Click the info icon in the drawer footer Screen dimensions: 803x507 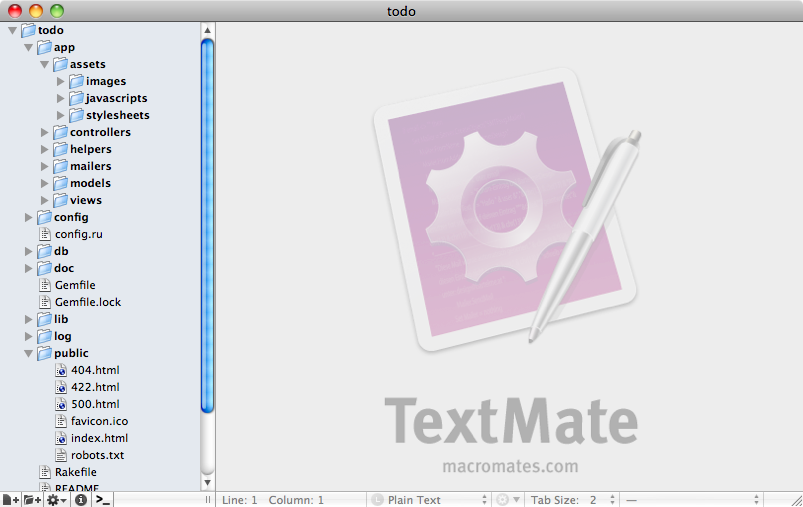pos(80,500)
